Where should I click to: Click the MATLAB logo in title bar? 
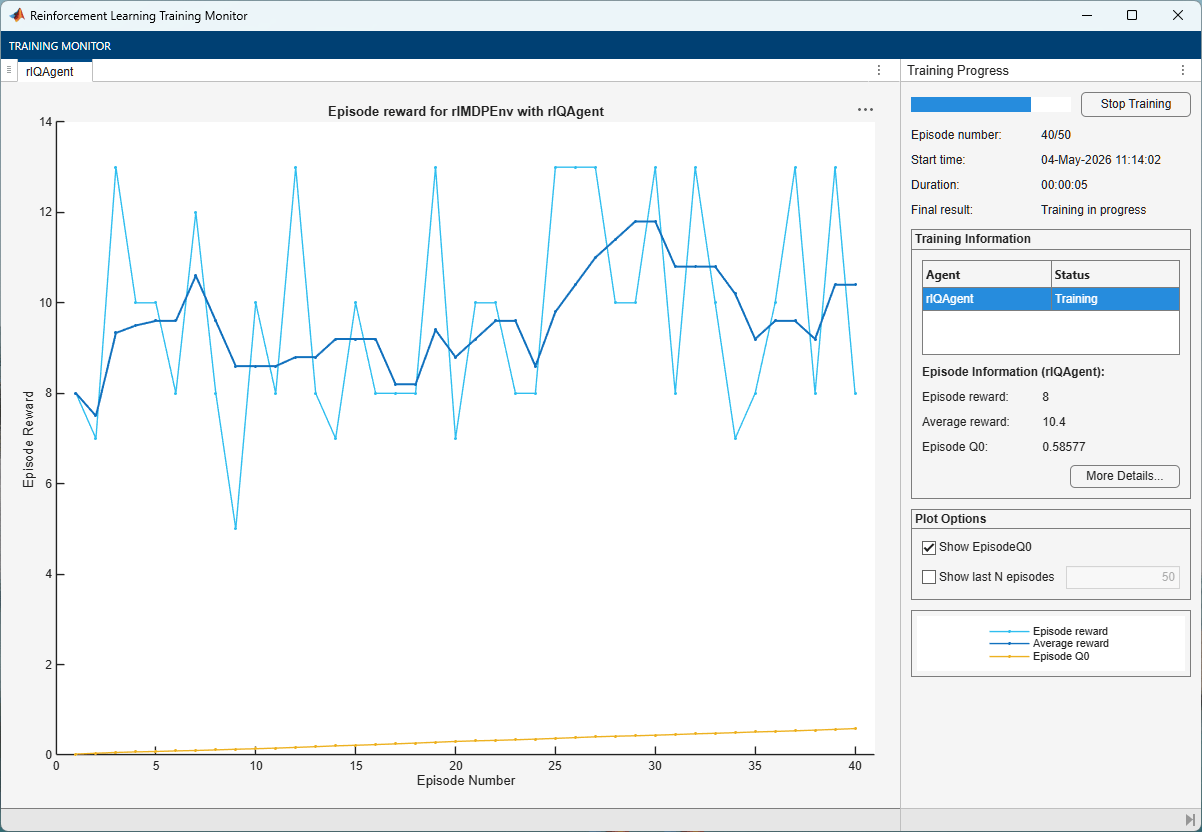pyautogui.click(x=17, y=15)
